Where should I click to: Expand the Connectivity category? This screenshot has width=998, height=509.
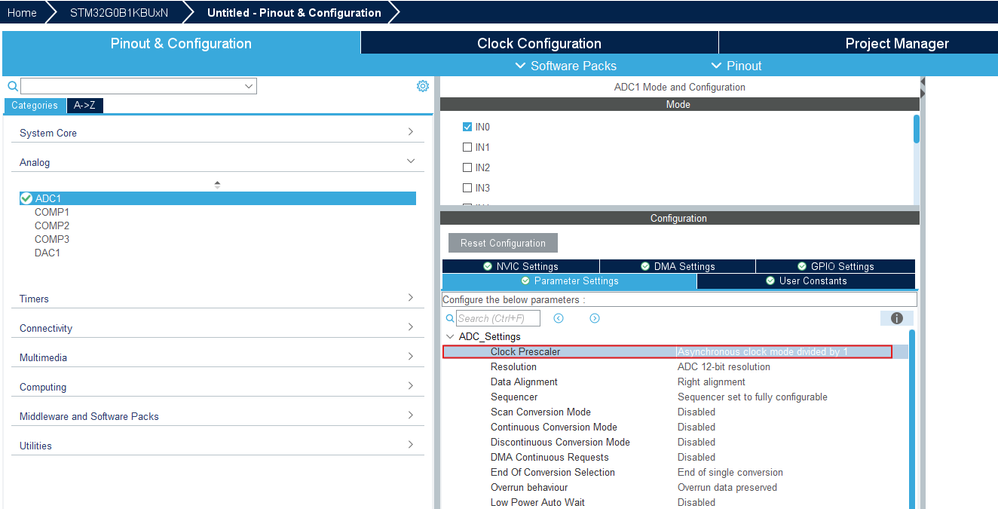[411, 326]
